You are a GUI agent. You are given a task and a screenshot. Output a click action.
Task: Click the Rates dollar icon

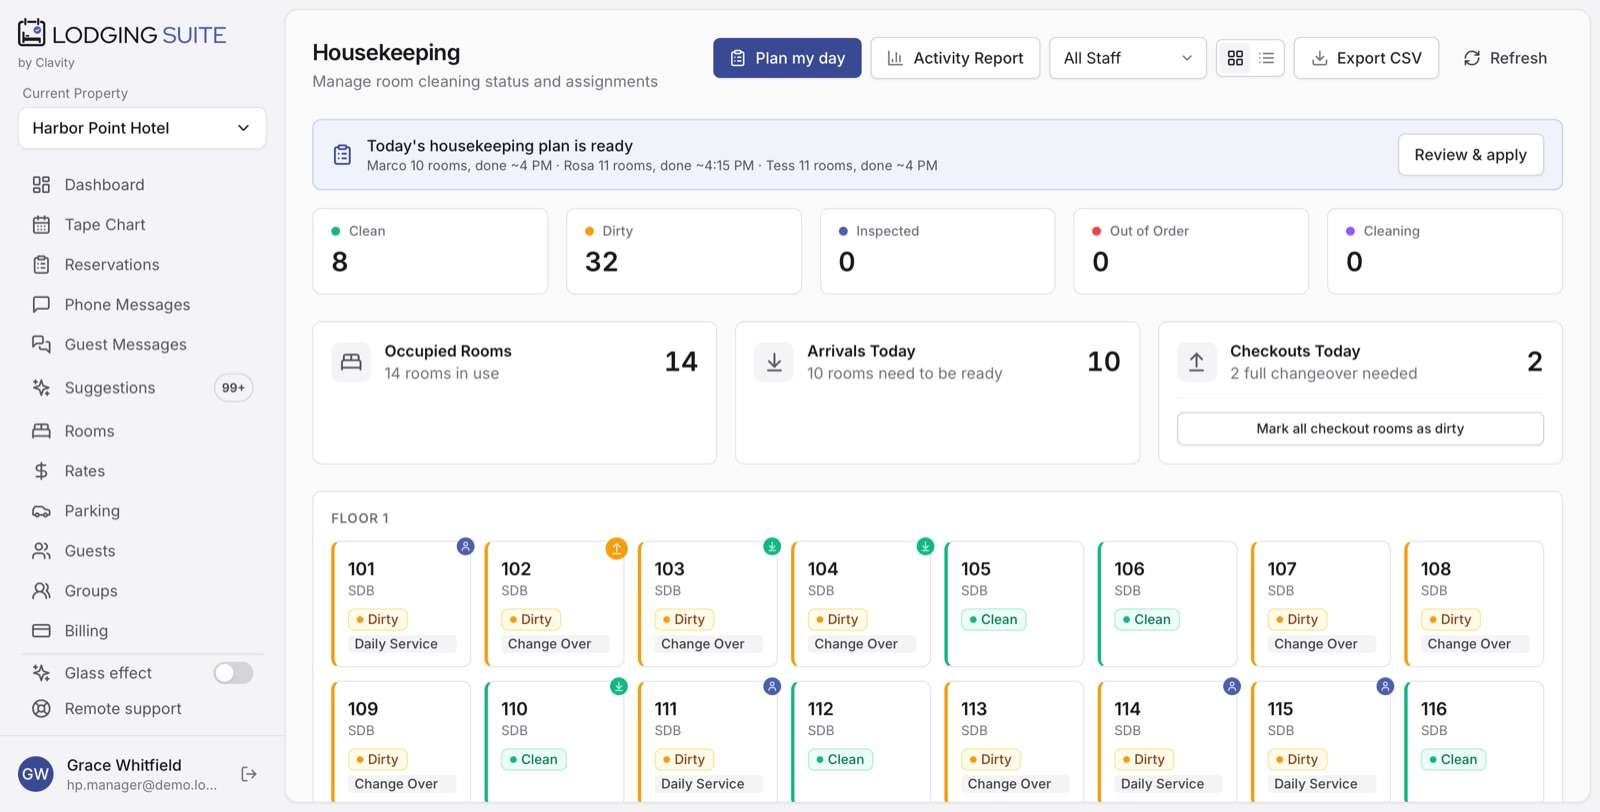click(41, 471)
